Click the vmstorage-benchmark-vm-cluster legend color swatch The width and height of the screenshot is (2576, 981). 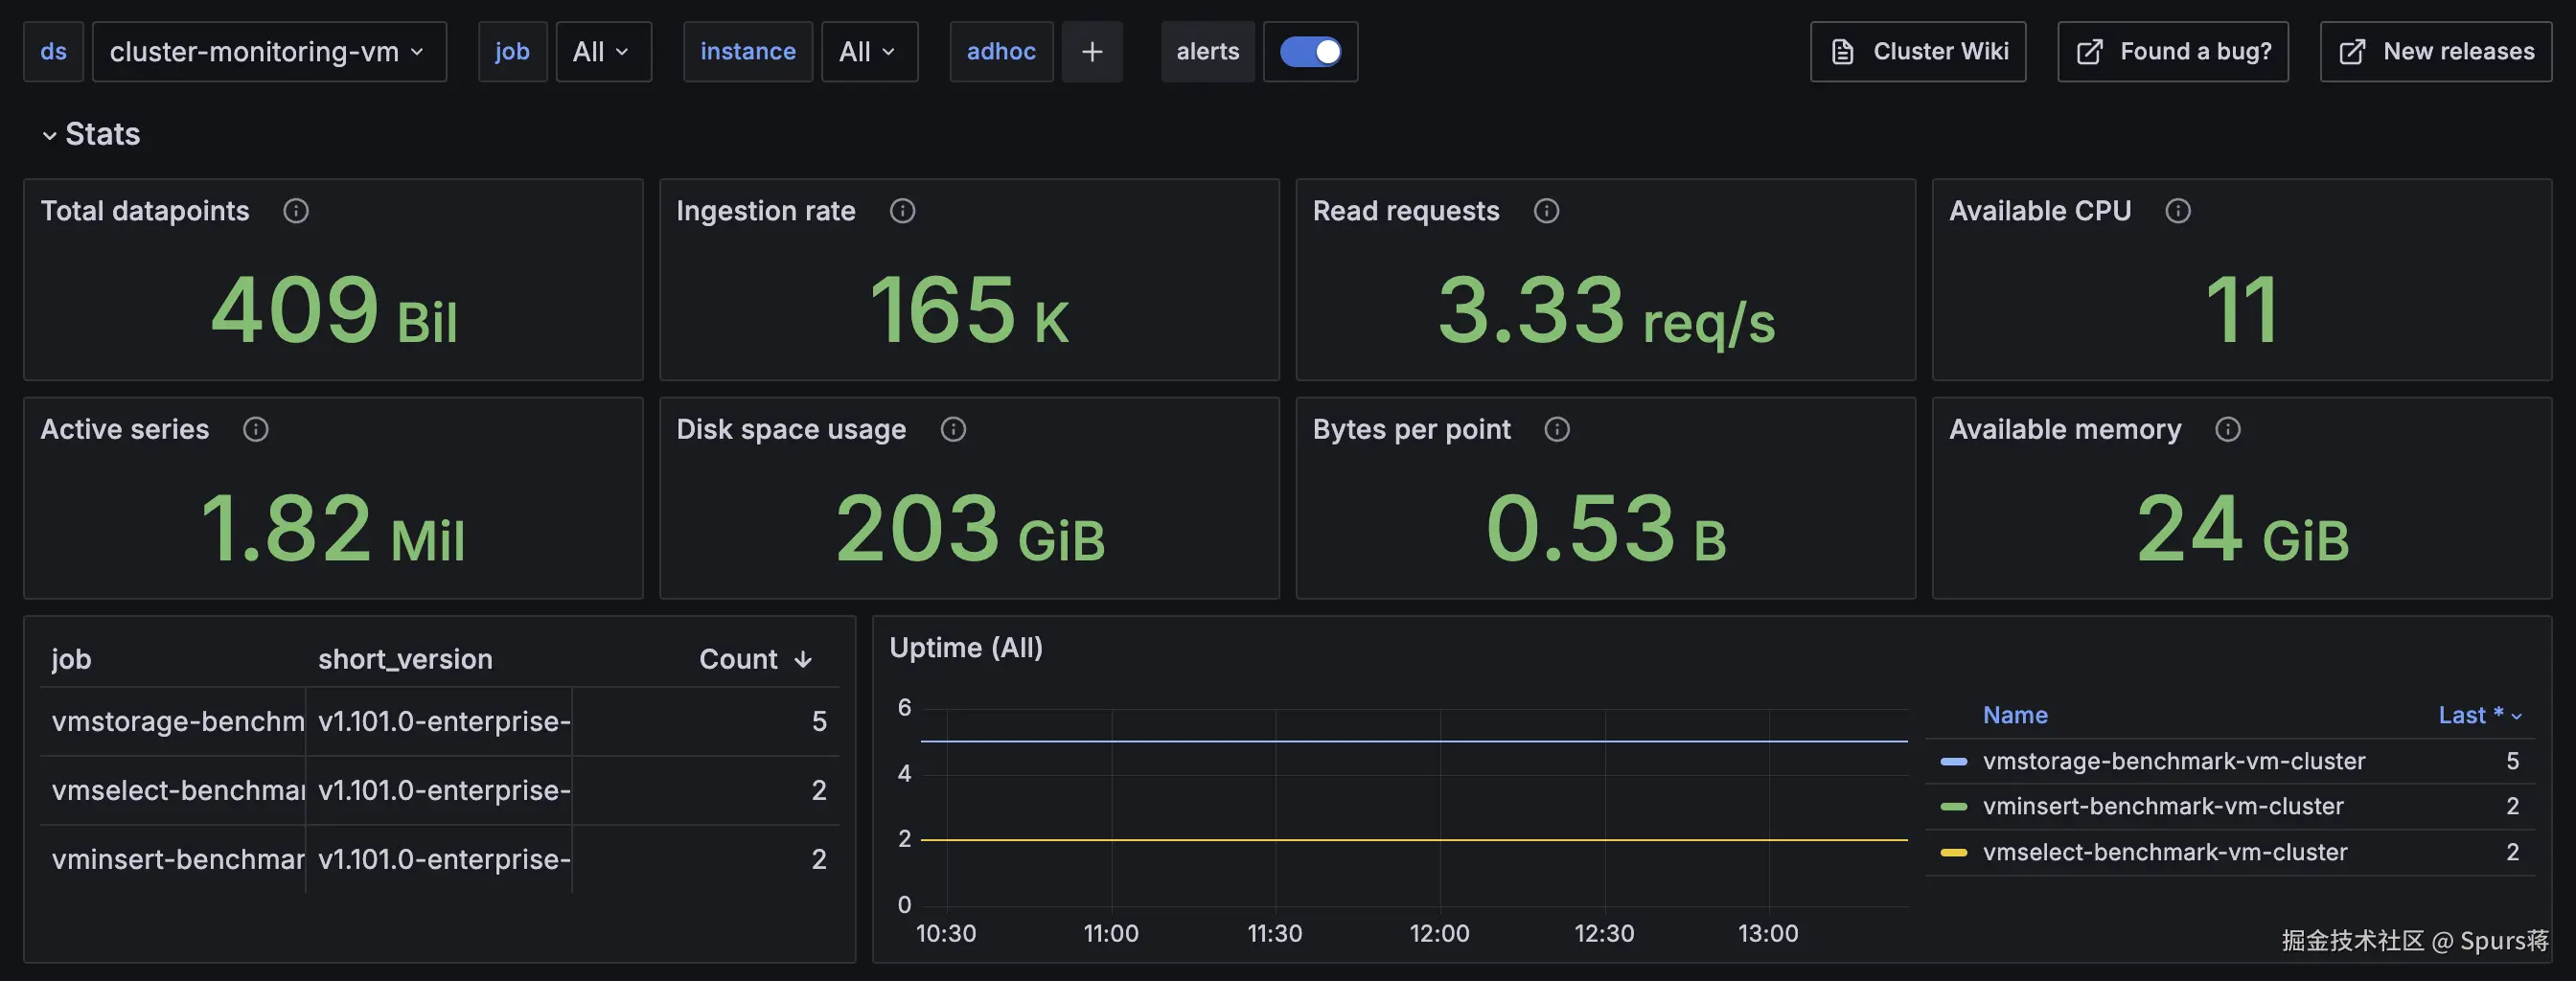tap(1953, 761)
